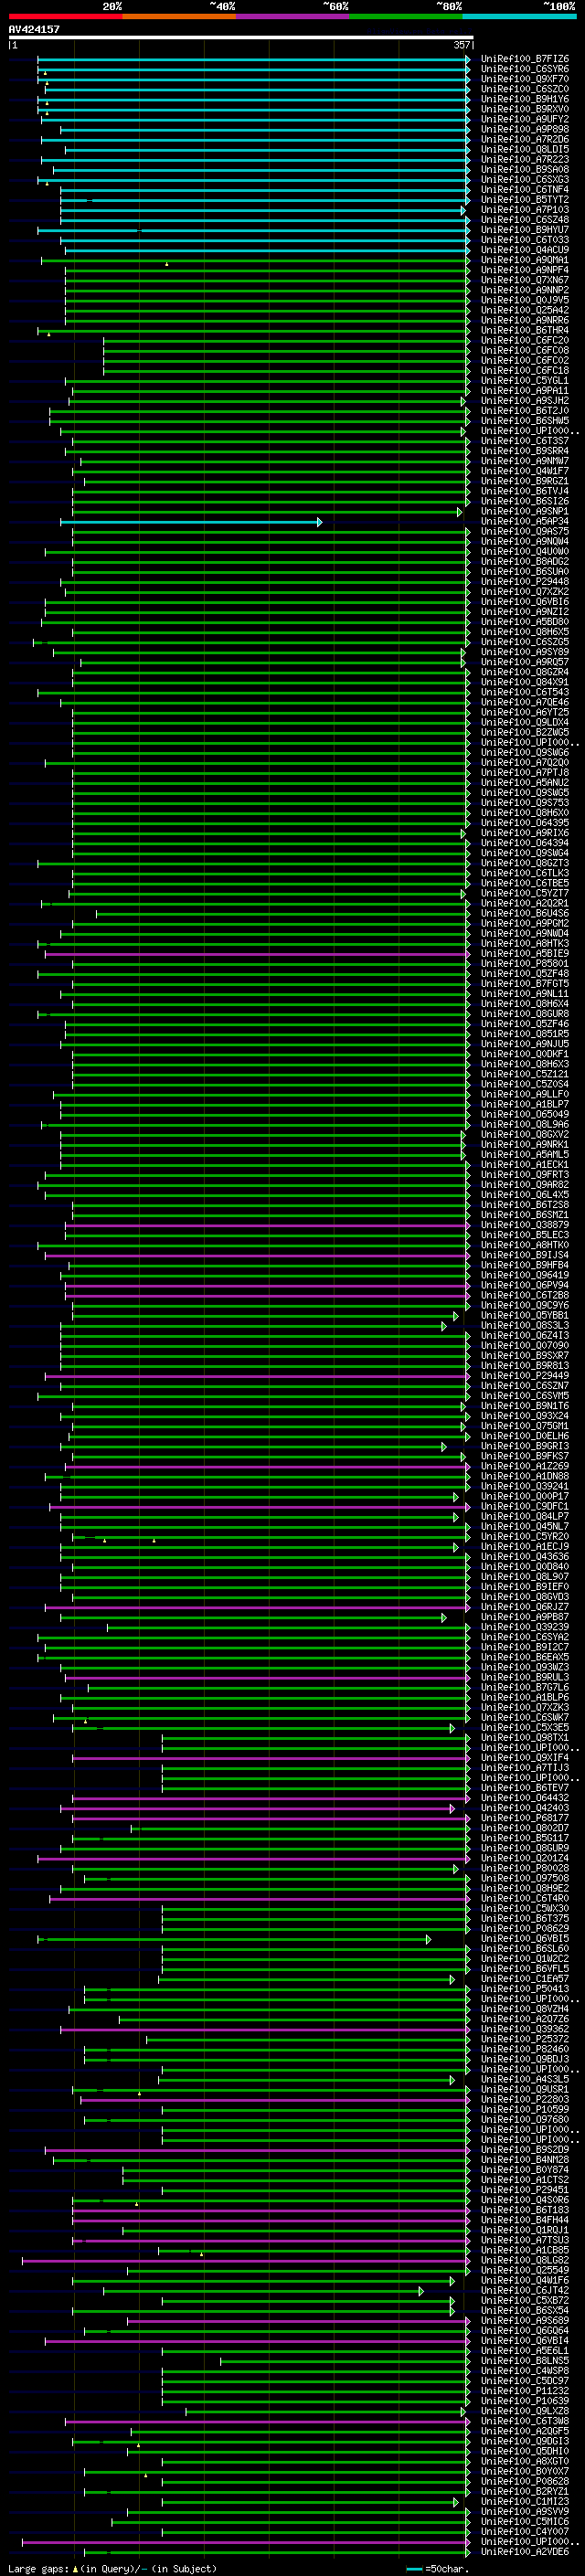
Task: Choose the UniRef100_Q8LG82 entry
Action: pos(525,2260)
